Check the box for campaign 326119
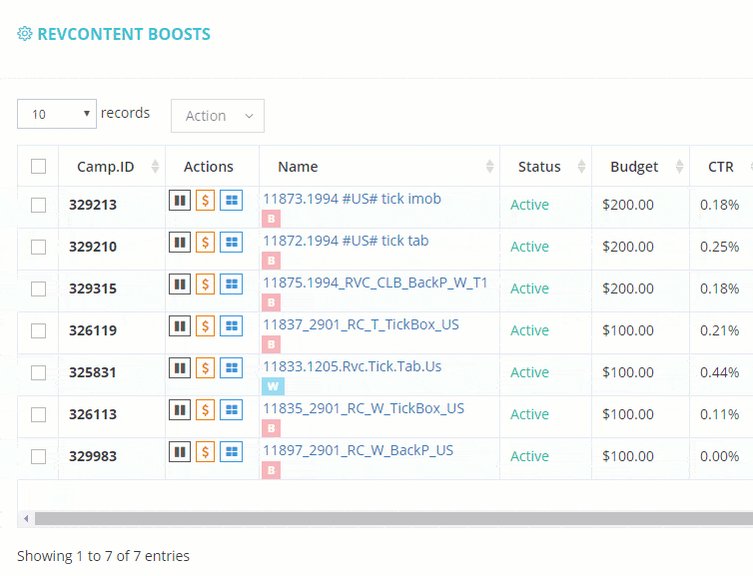The height and width of the screenshot is (576, 753). click(38, 330)
